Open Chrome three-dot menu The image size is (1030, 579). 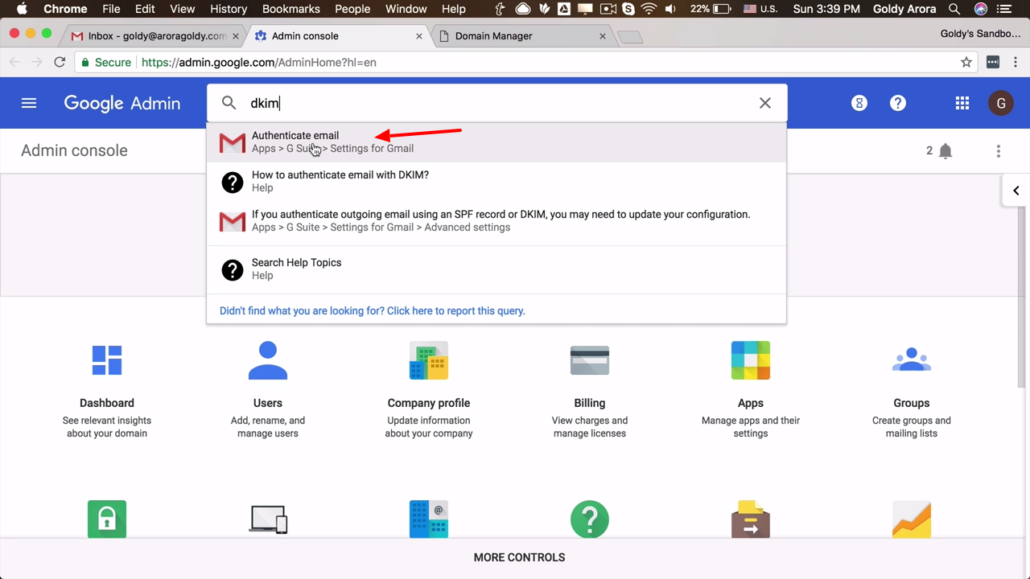1016,62
